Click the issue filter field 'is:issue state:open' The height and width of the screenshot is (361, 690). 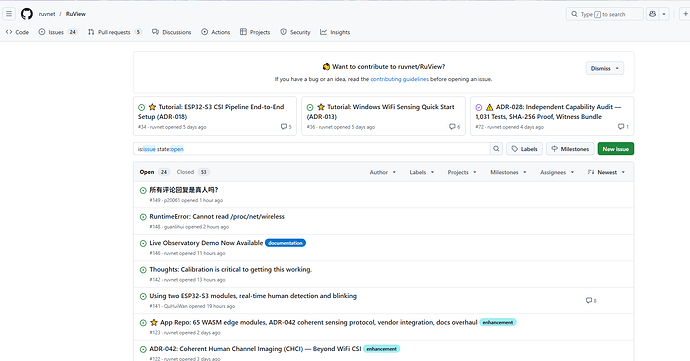[x=312, y=149]
